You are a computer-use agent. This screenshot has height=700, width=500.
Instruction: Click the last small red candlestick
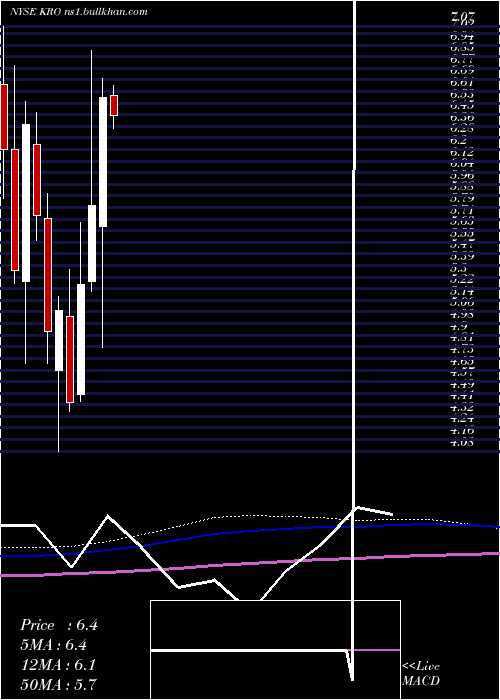point(114,105)
